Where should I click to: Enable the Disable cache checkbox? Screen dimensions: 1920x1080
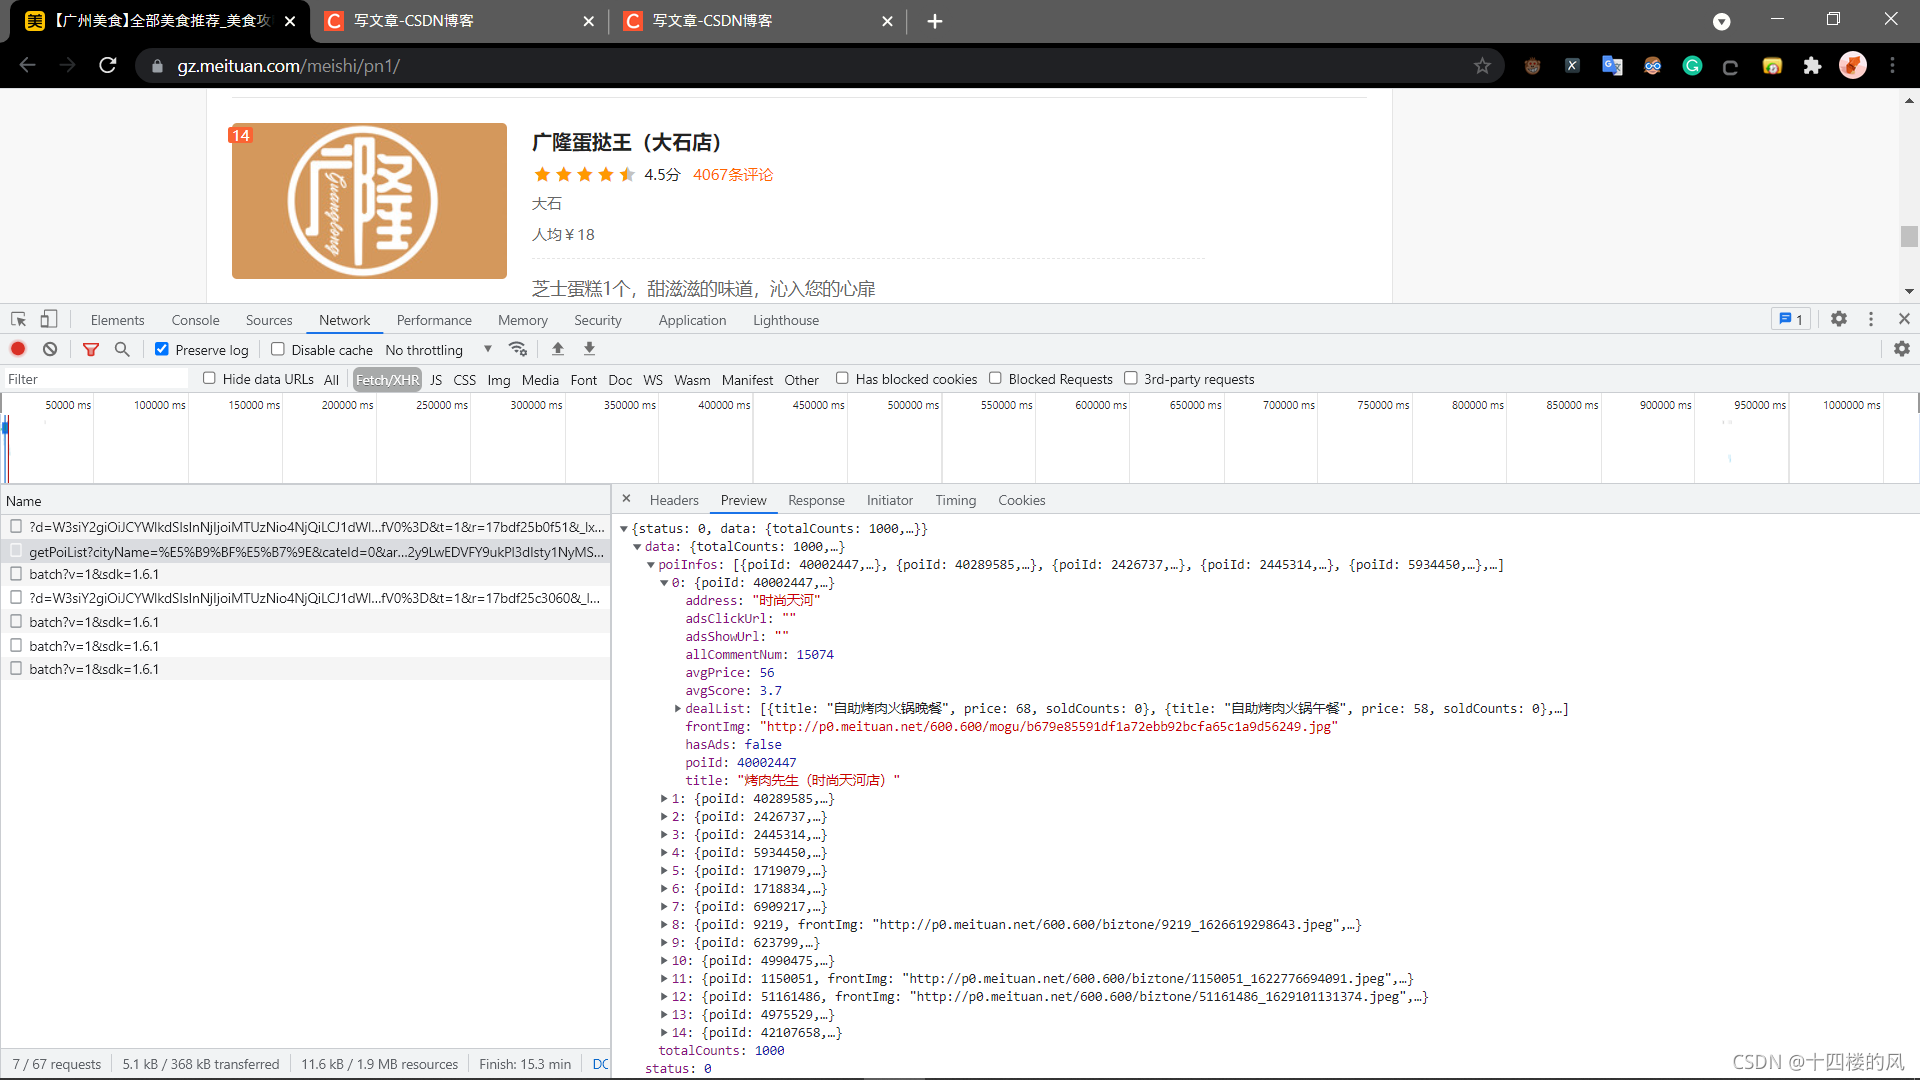coord(277,349)
